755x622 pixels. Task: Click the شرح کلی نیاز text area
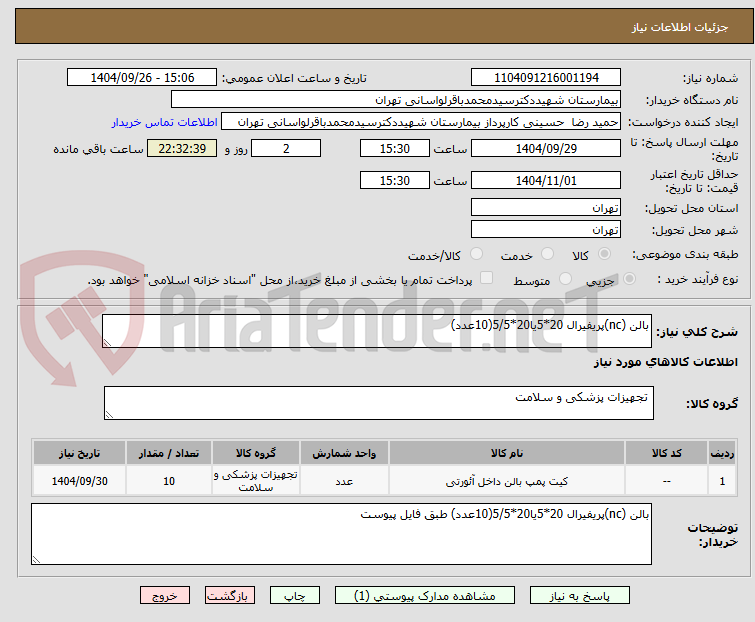377,331
